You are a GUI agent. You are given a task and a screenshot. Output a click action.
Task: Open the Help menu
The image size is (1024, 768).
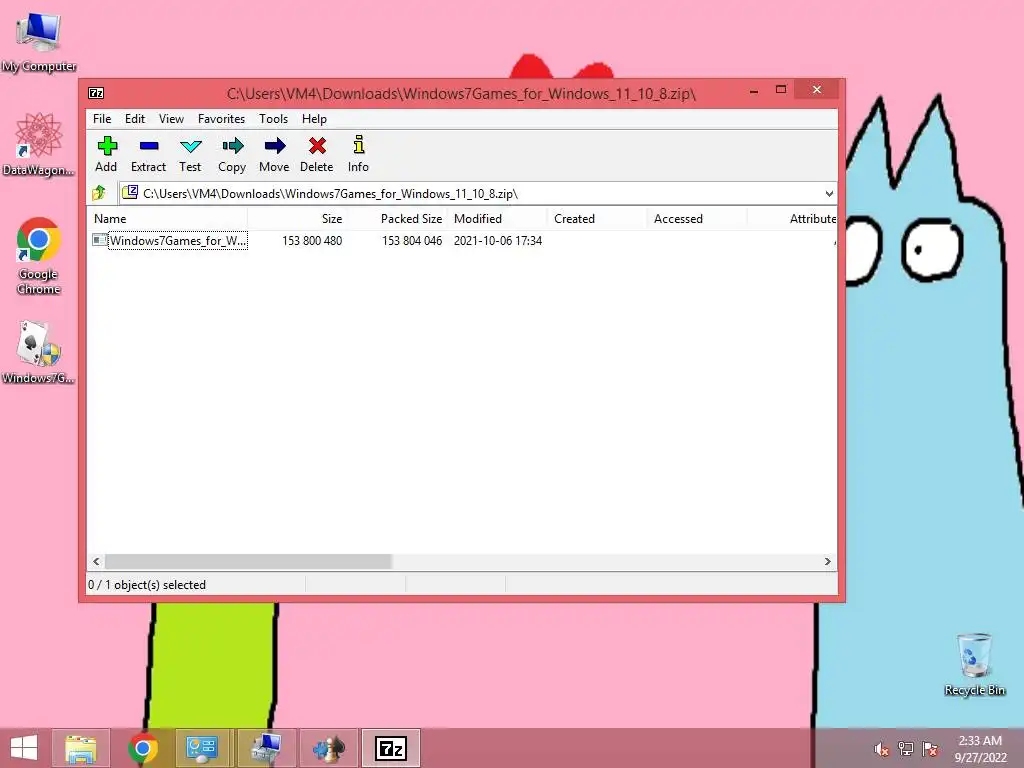(x=314, y=119)
